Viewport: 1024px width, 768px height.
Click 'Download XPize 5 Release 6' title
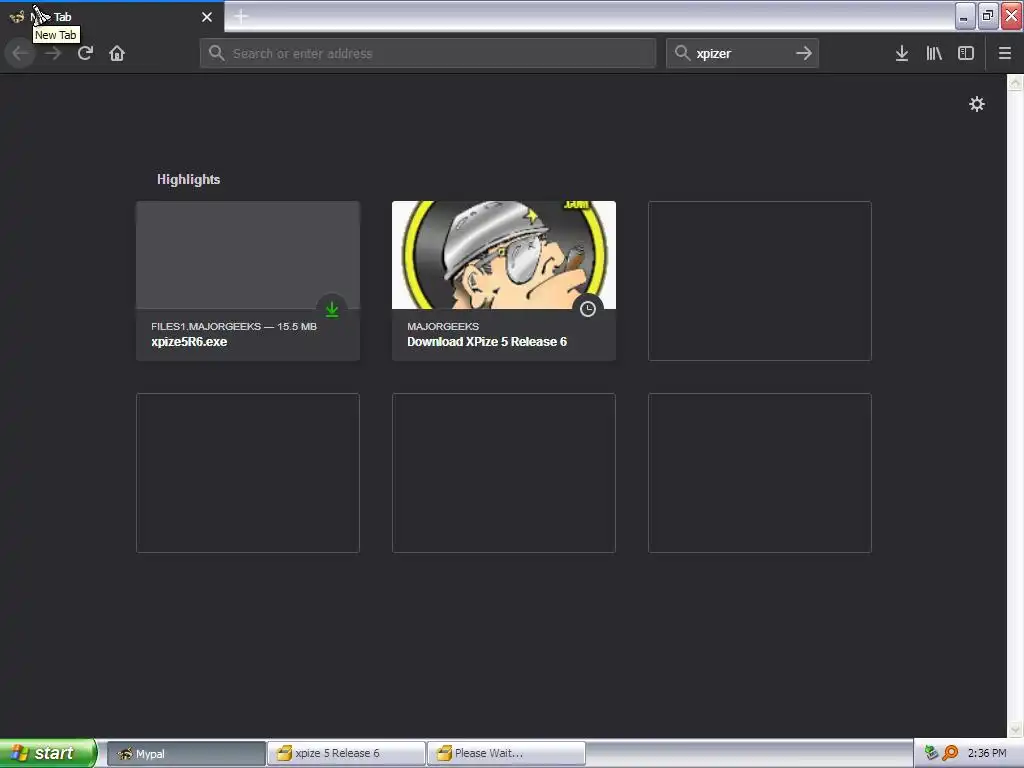click(x=487, y=342)
